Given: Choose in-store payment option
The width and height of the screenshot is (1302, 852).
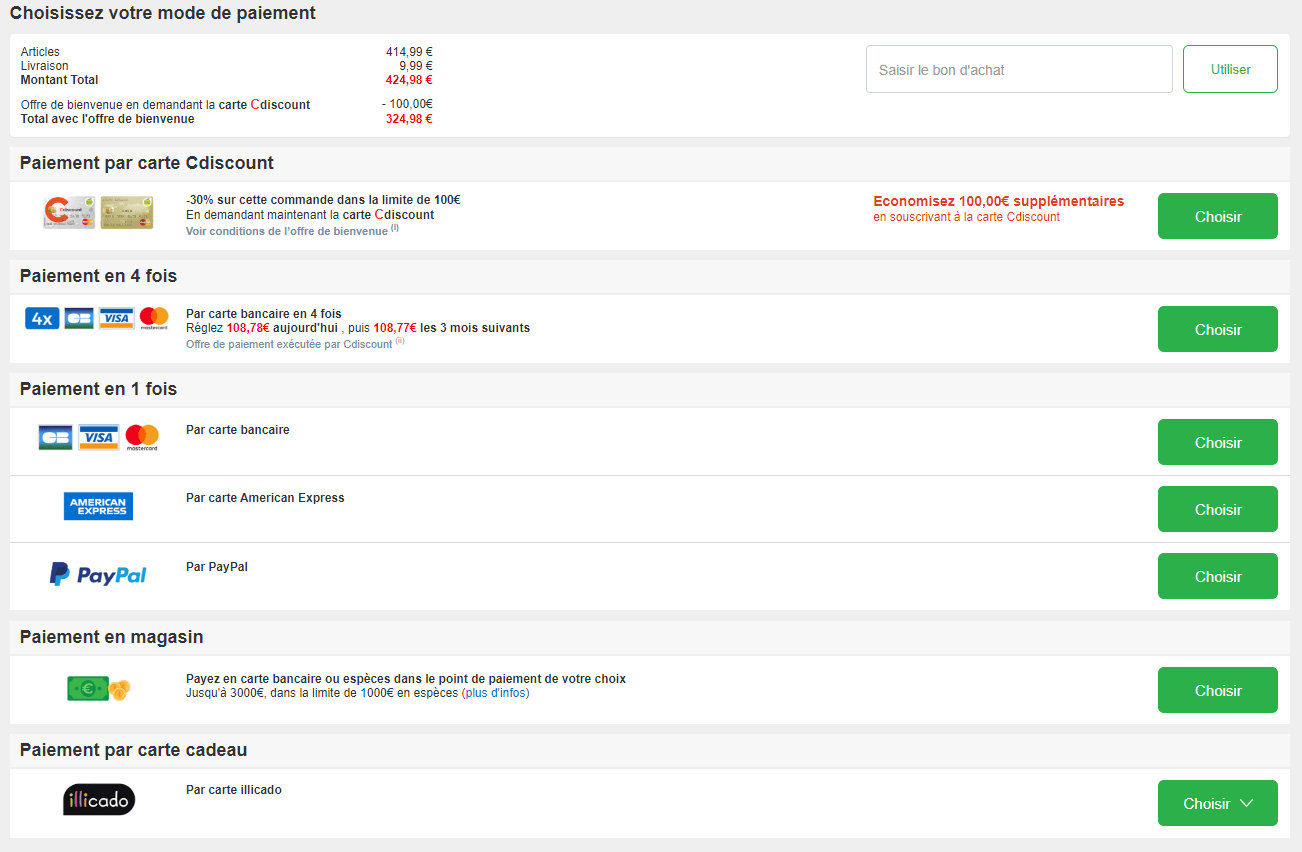Looking at the screenshot, I should [1217, 690].
